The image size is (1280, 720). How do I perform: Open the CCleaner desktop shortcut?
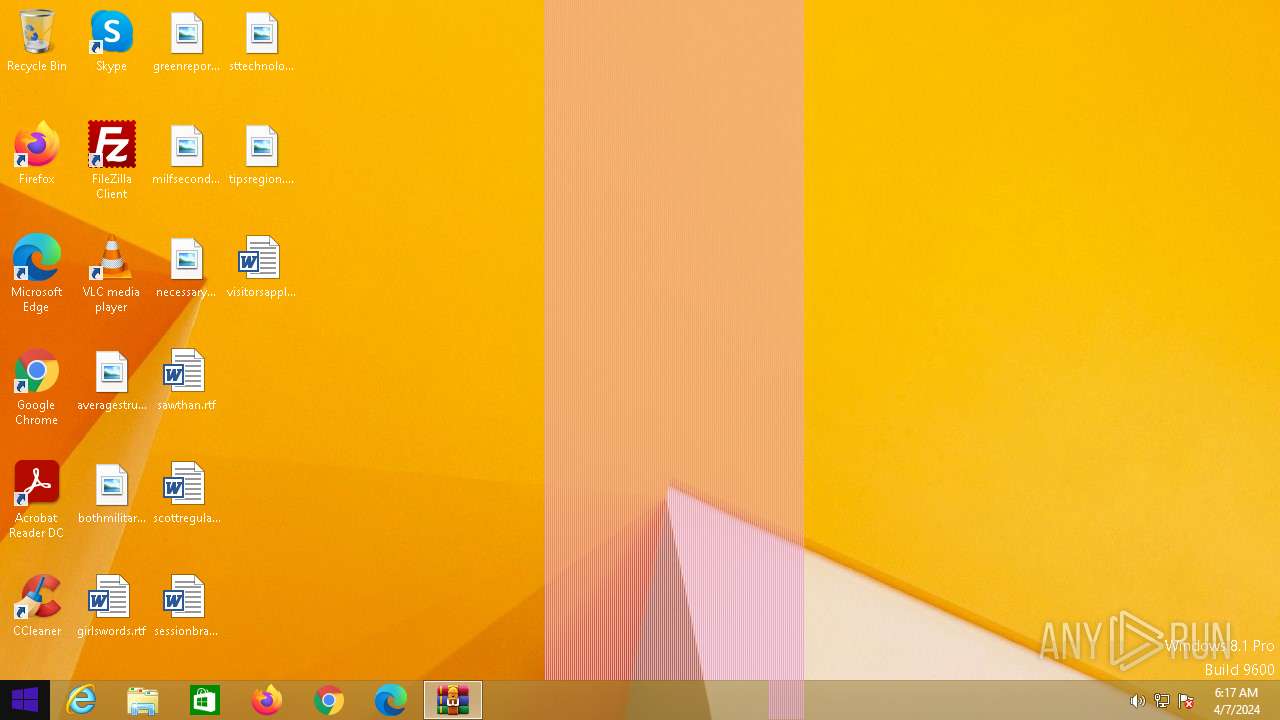[37, 606]
